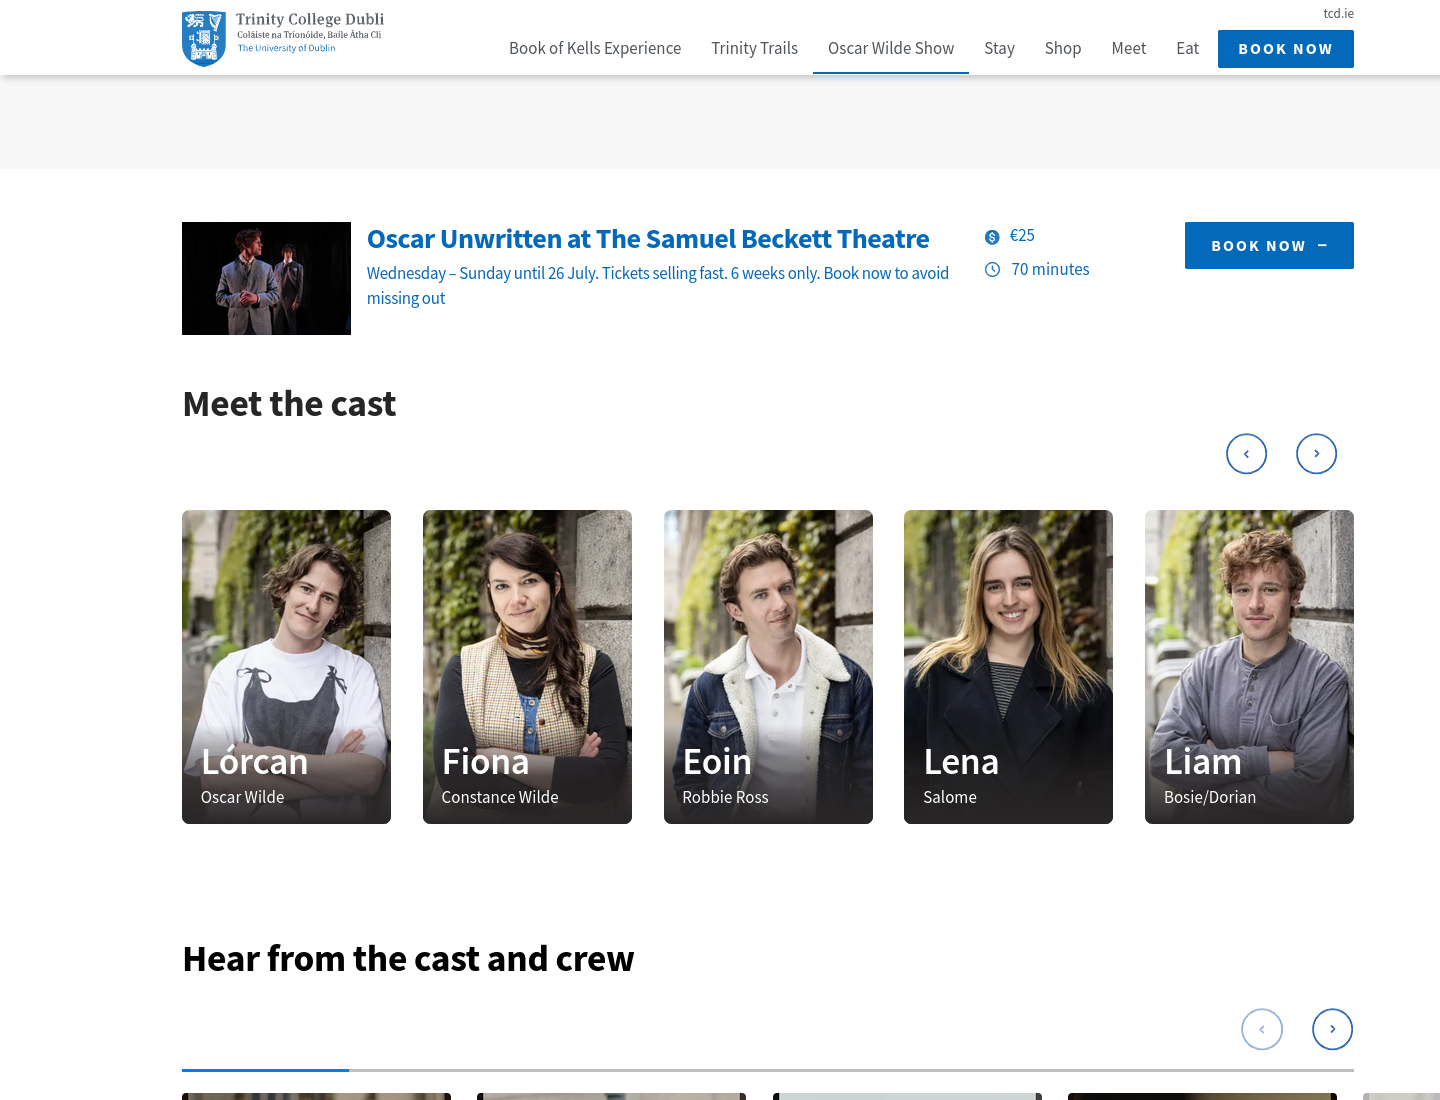Open the Oscar Unwritten at Samuel Beckett Theatre link
The width and height of the screenshot is (1440, 1100).
tap(648, 239)
